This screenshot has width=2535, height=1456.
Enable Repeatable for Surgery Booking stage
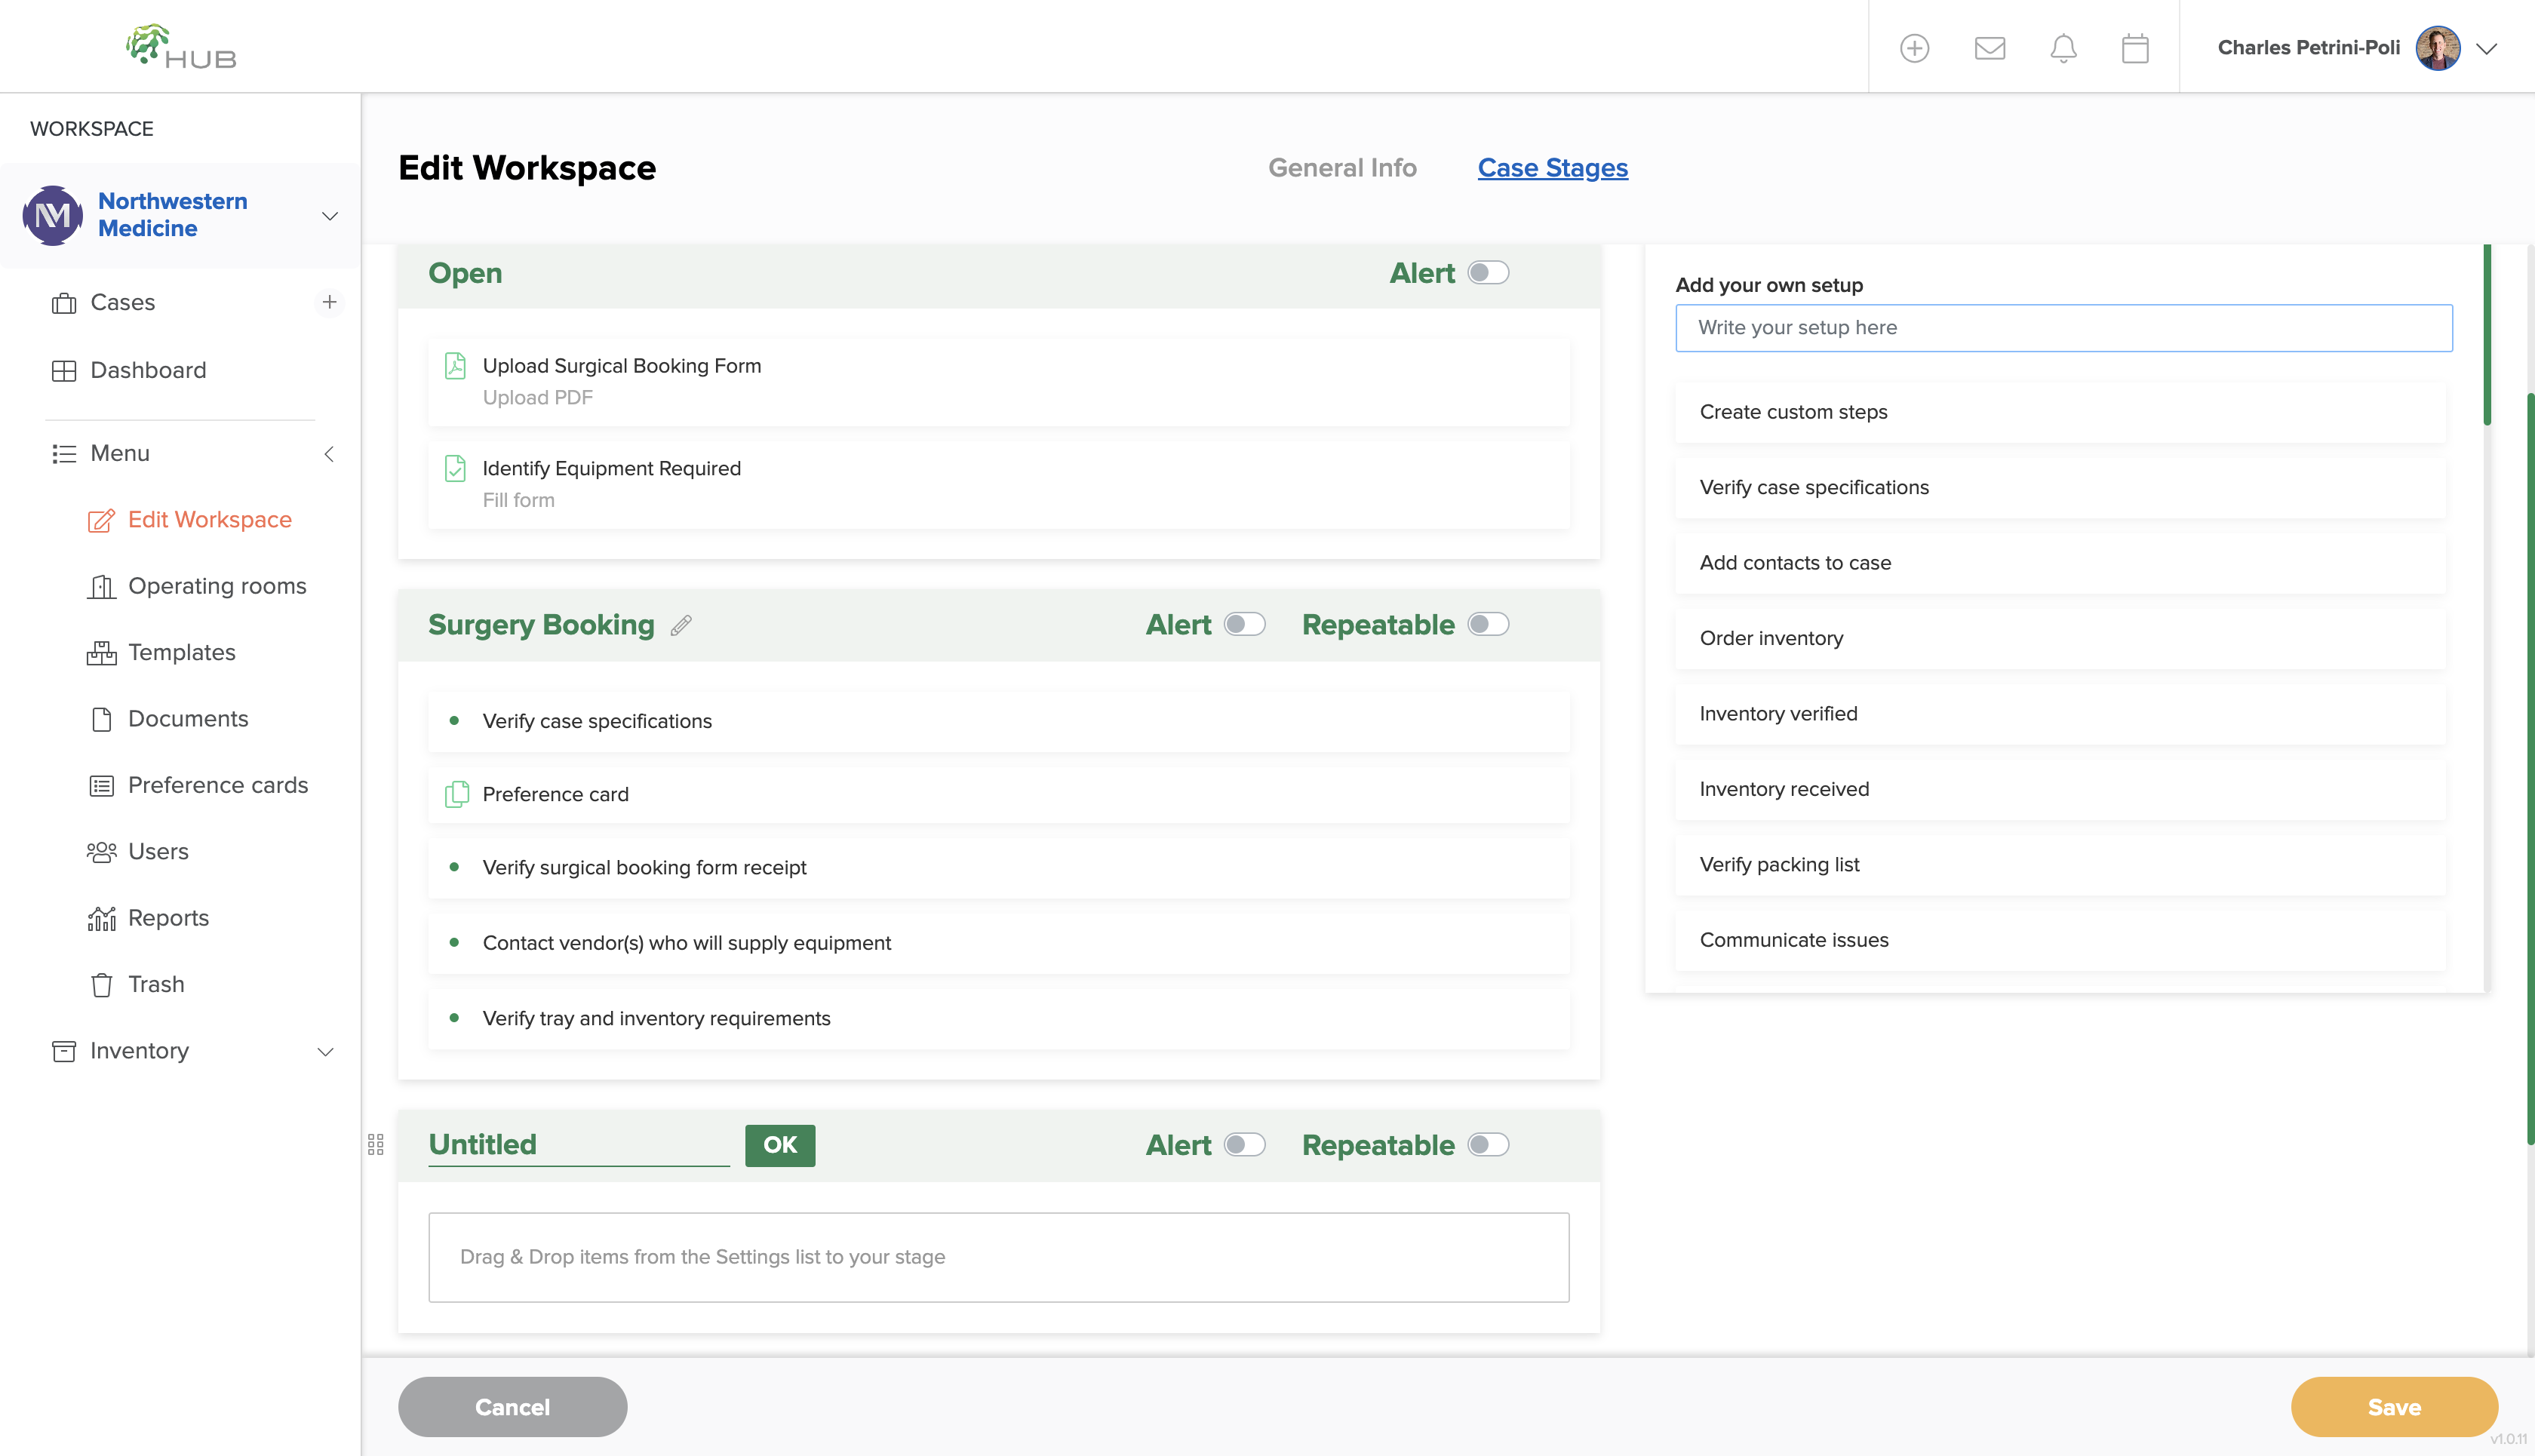[1488, 624]
